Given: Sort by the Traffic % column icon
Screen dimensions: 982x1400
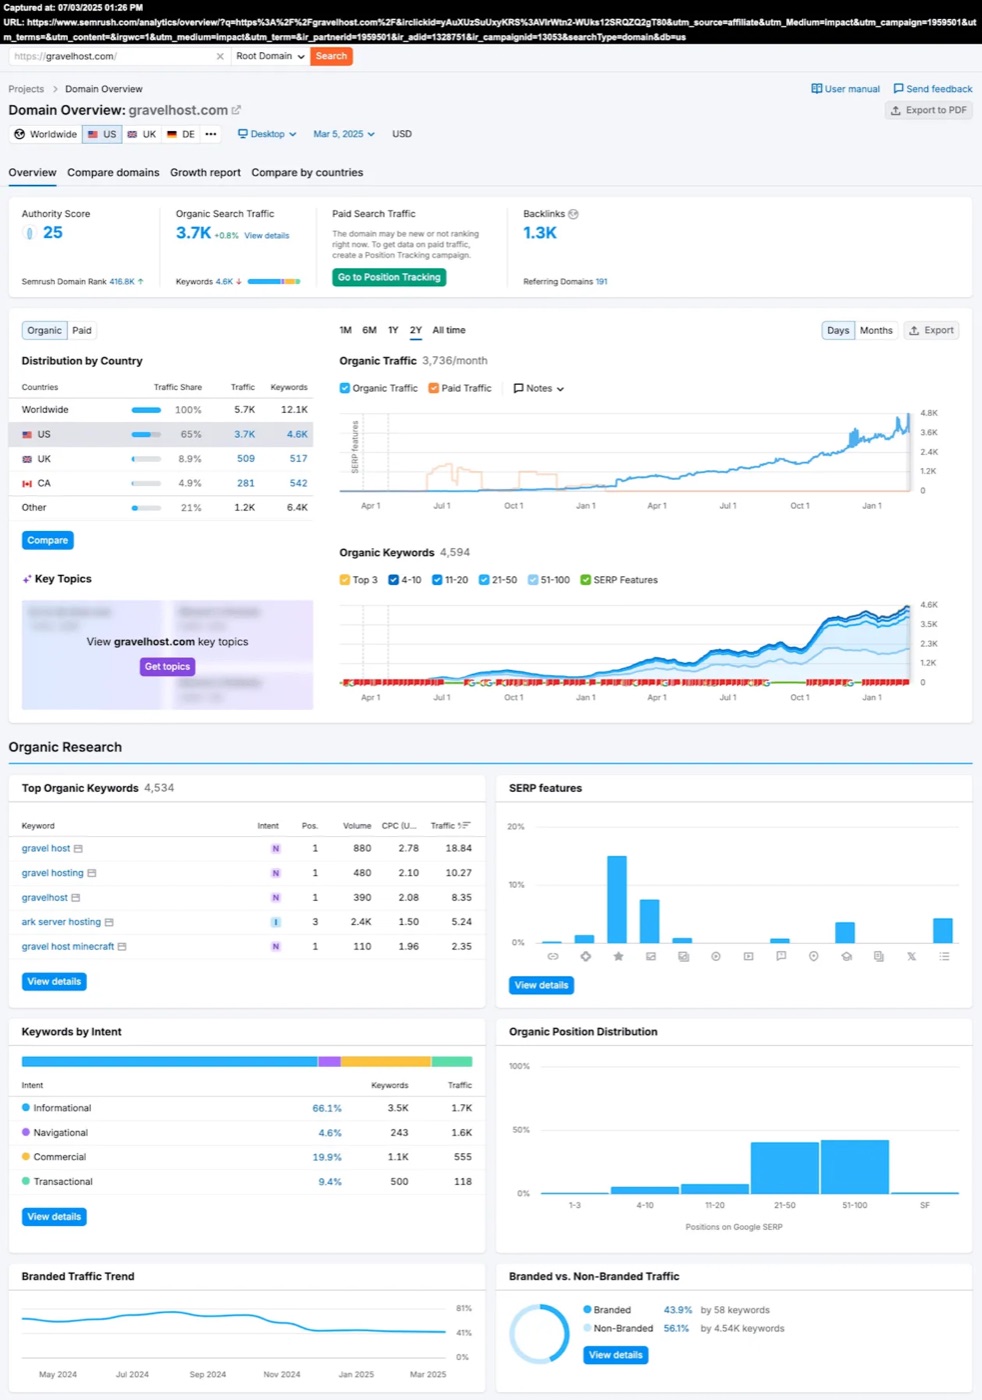Looking at the screenshot, I should (x=465, y=826).
